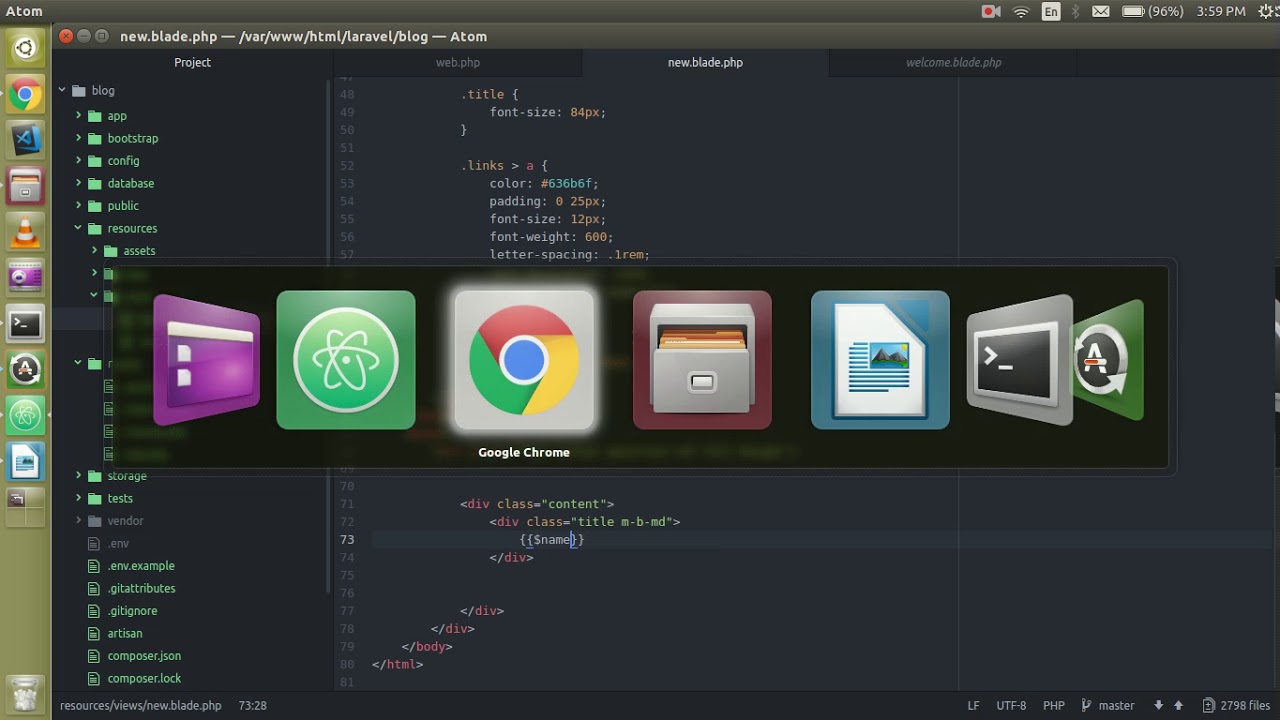
Task: Open the En keyboard layout menu
Action: [1051, 12]
